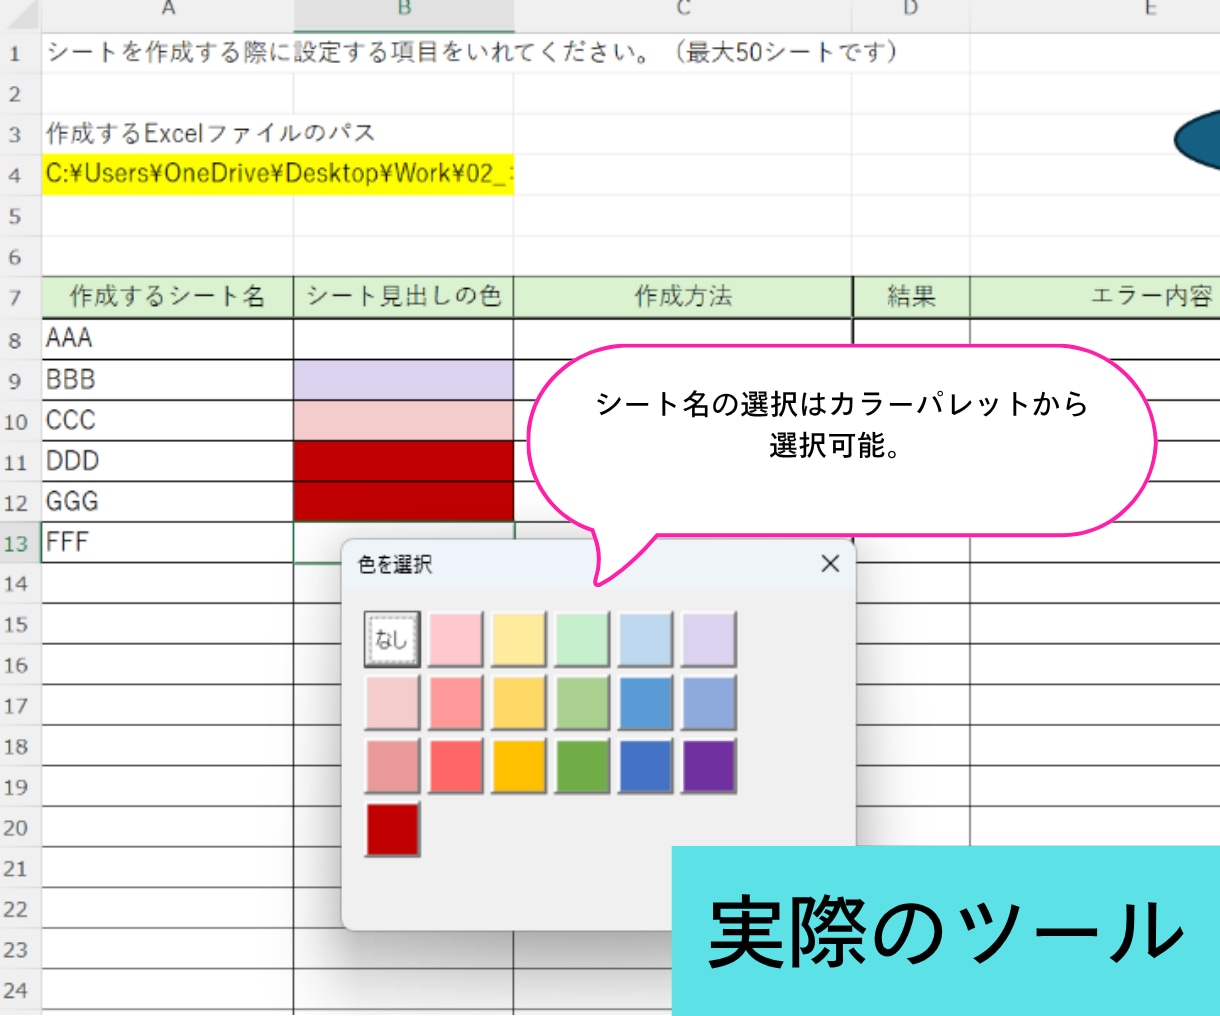Viewport: 1220px width, 1016px height.
Task: Choose the coral red swatch in third row
Action: click(x=455, y=766)
